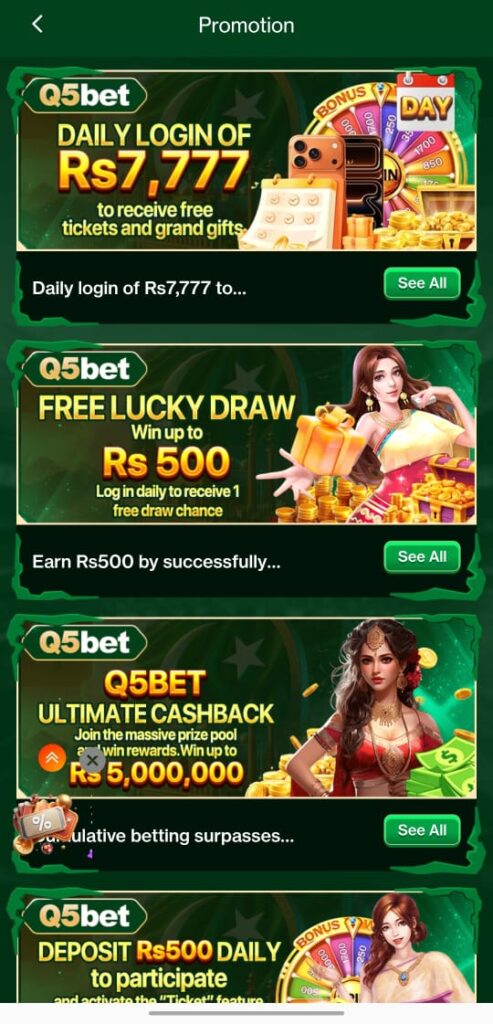Image resolution: width=493 pixels, height=1024 pixels.
Task: Click the DAY calendar icon
Action: coord(426,101)
